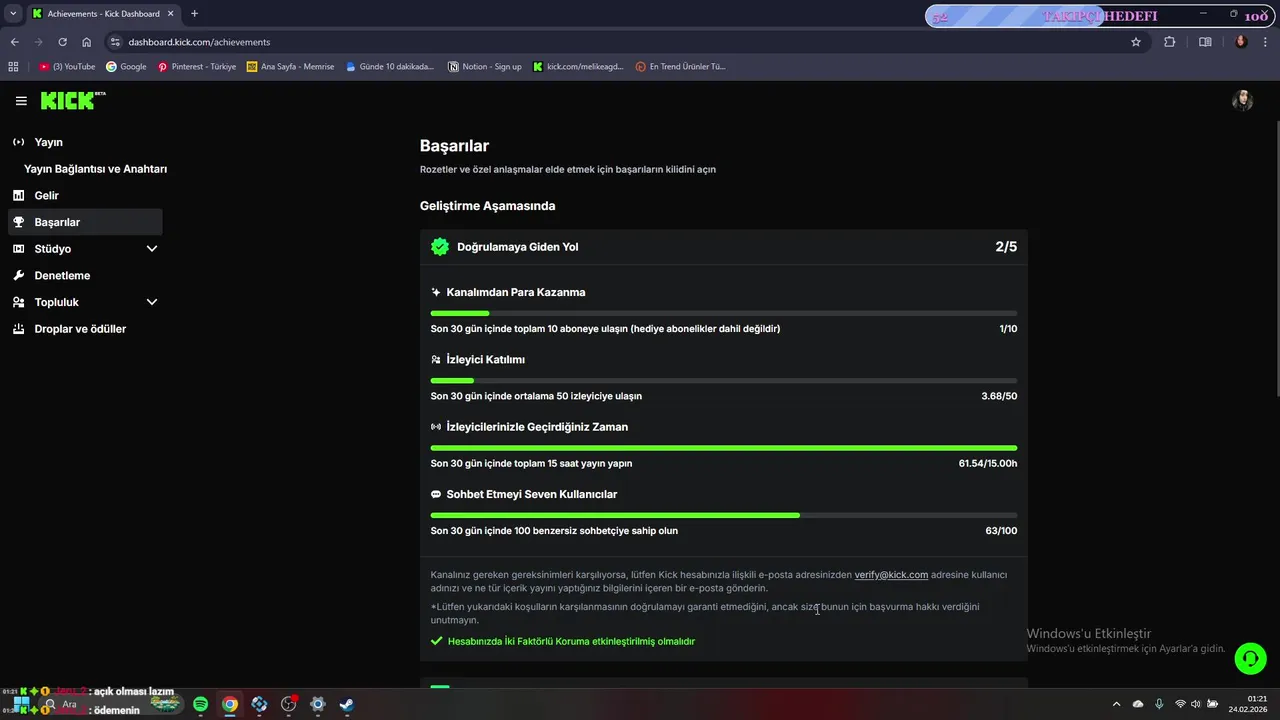Open the volume tray icon
The image size is (1280, 720).
1196,704
